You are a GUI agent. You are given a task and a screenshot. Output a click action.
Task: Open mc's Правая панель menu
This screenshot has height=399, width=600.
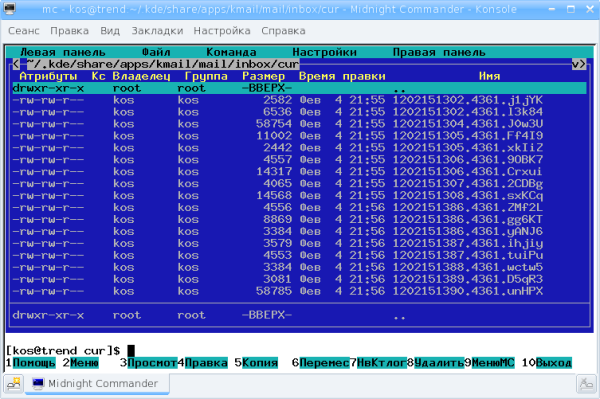click(x=439, y=52)
